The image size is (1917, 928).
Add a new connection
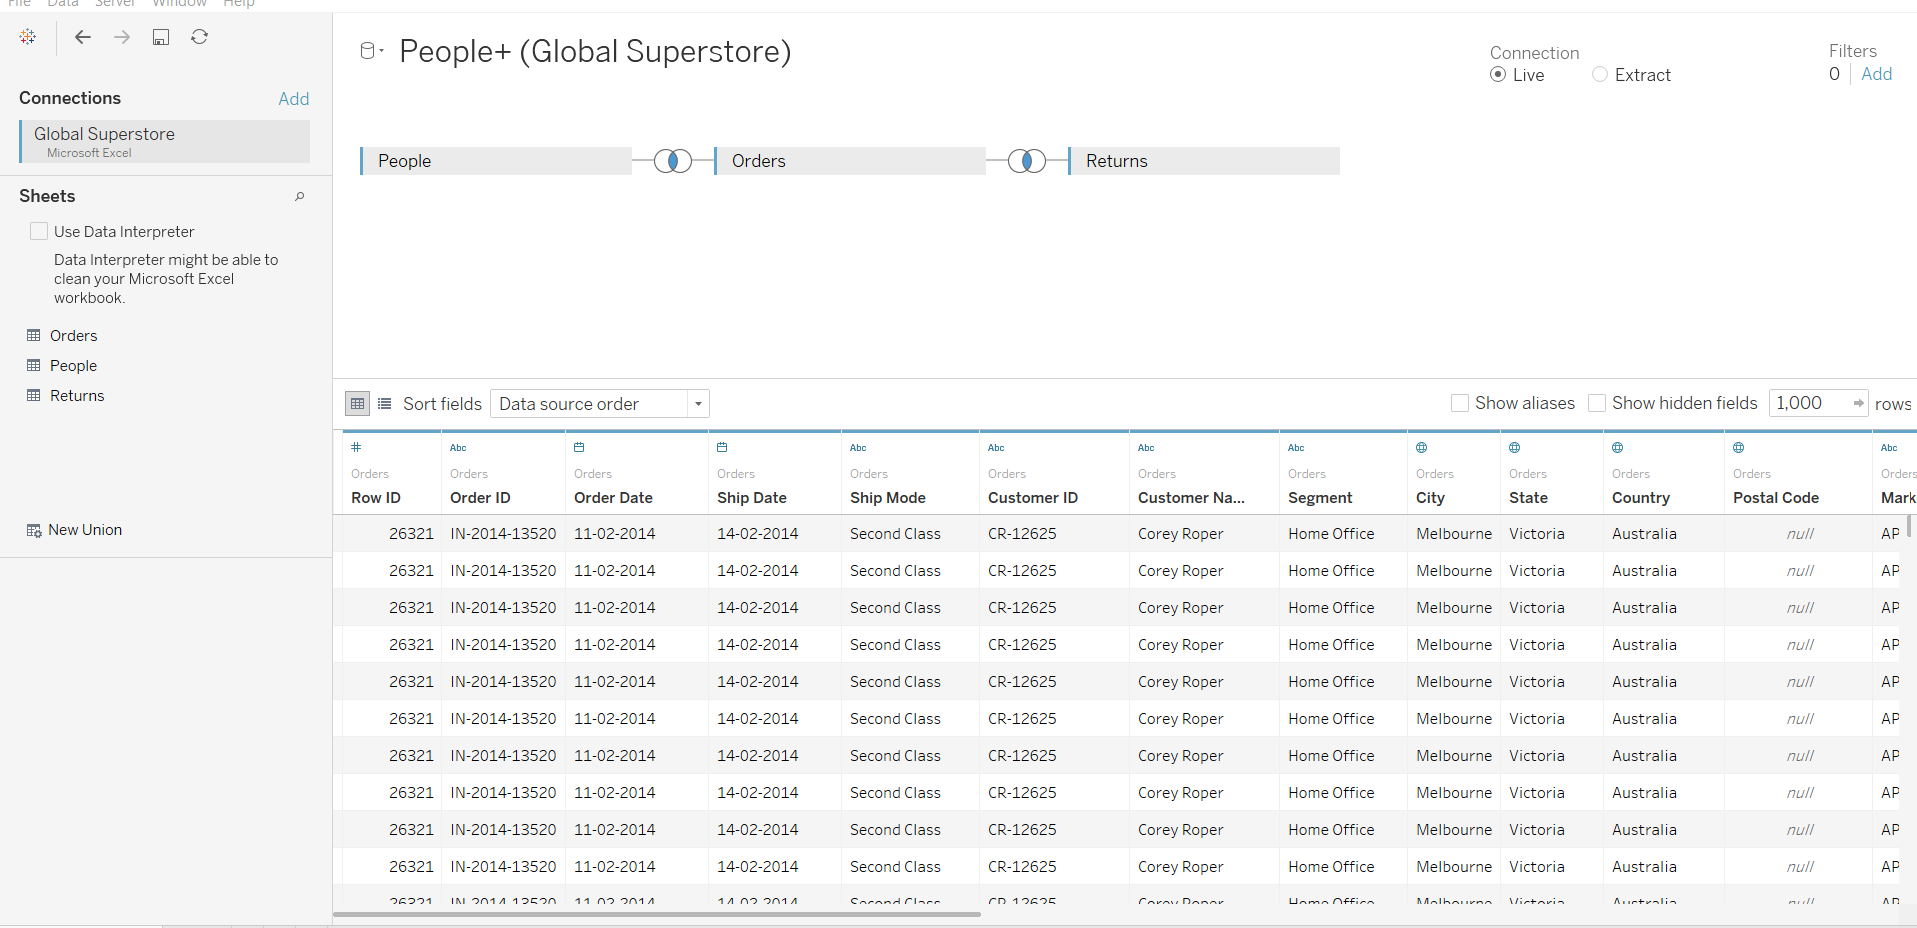[x=294, y=99]
